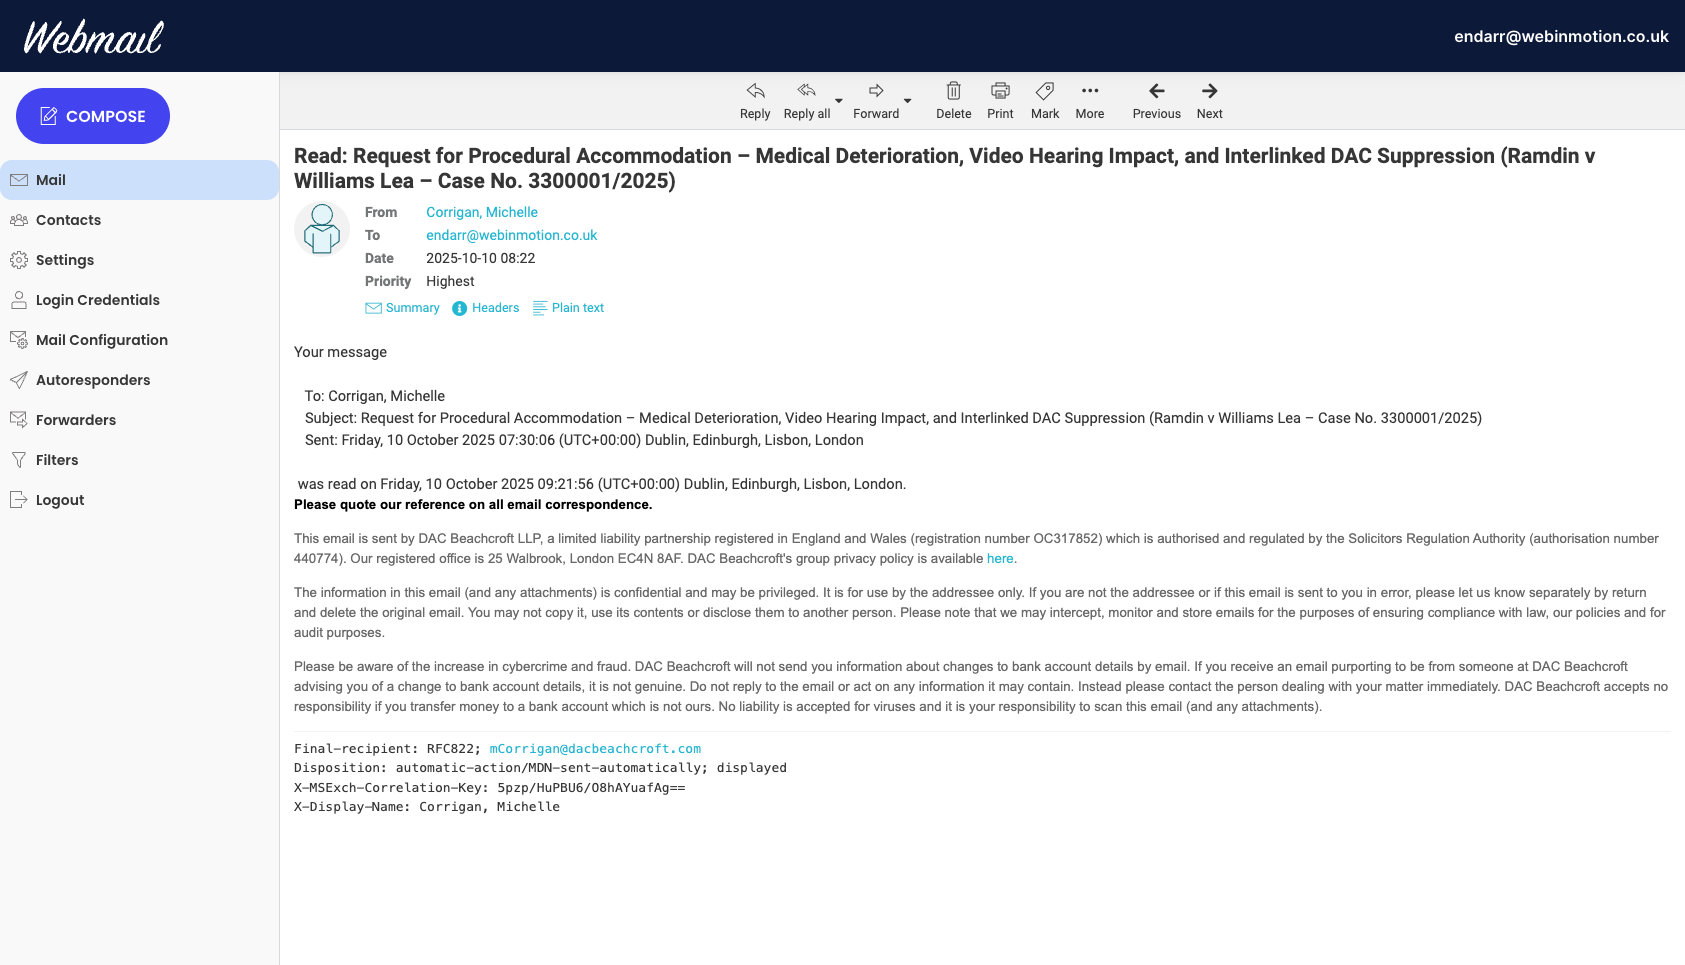Open the Reply all dropdown arrow
This screenshot has height=965, width=1685.
(x=838, y=103)
